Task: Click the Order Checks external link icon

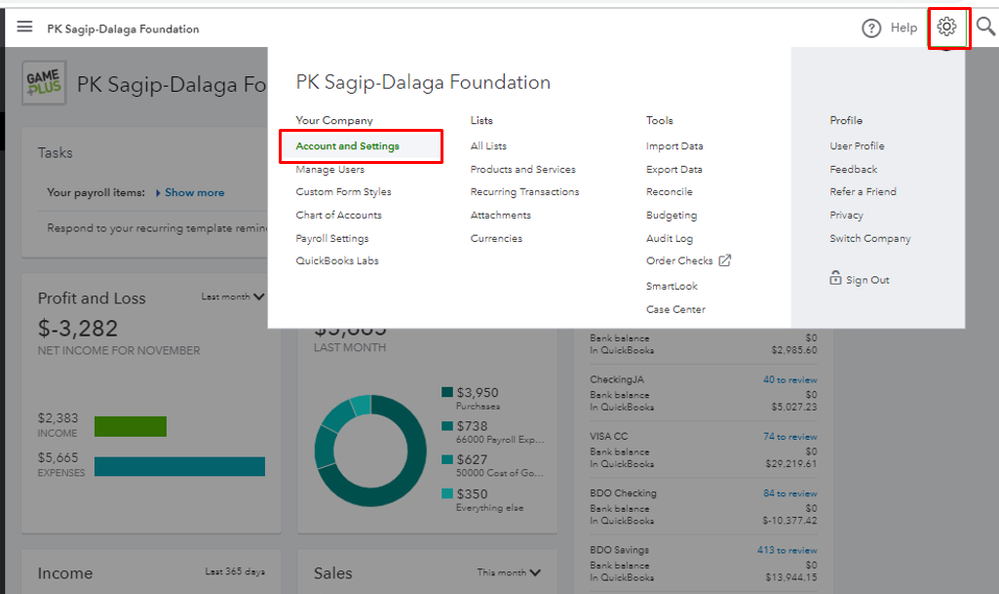Action: 725,261
